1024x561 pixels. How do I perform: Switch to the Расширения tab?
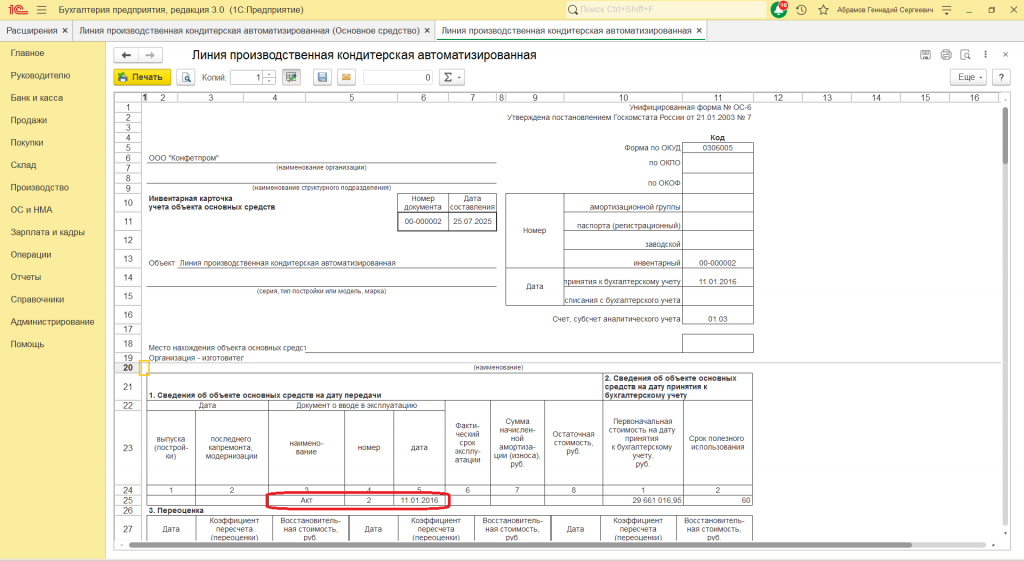(31, 31)
